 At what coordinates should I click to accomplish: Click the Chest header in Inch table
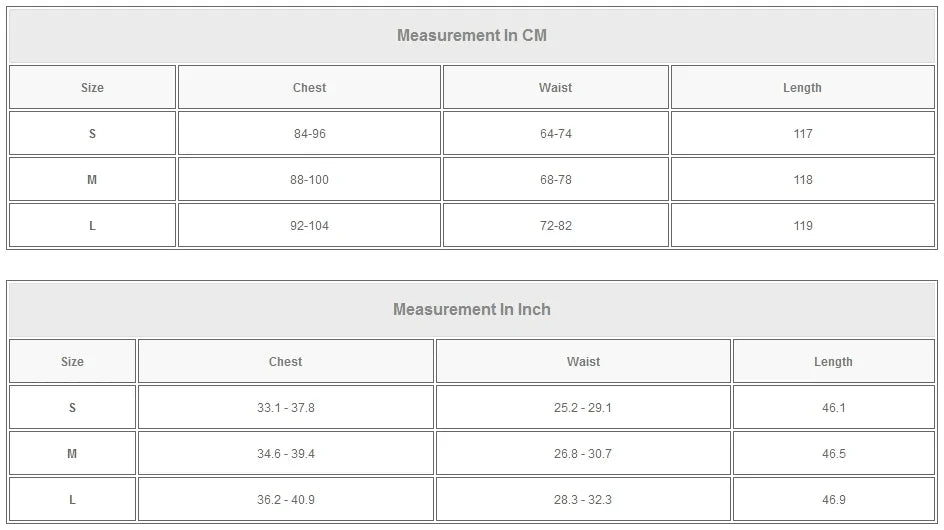tap(285, 362)
